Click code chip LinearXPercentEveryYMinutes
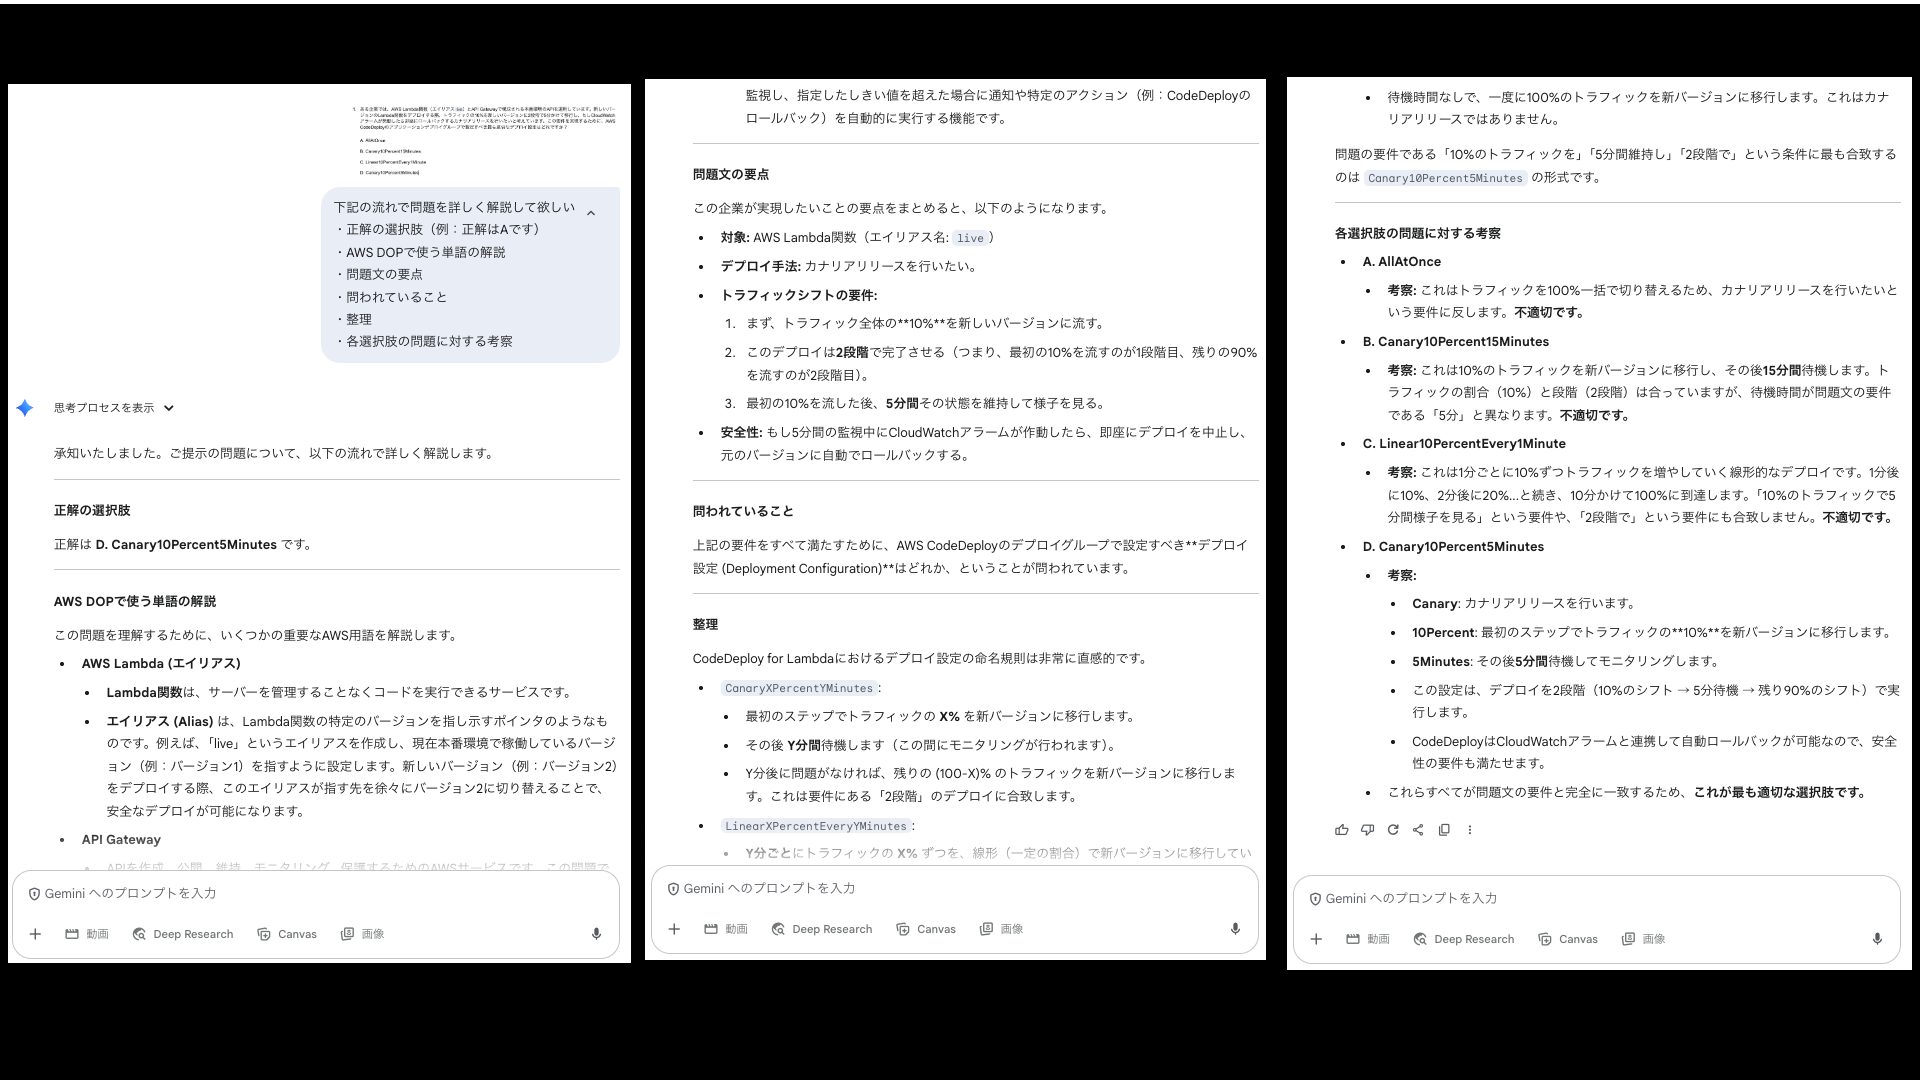Viewport: 1920px width, 1080px height. (x=816, y=826)
